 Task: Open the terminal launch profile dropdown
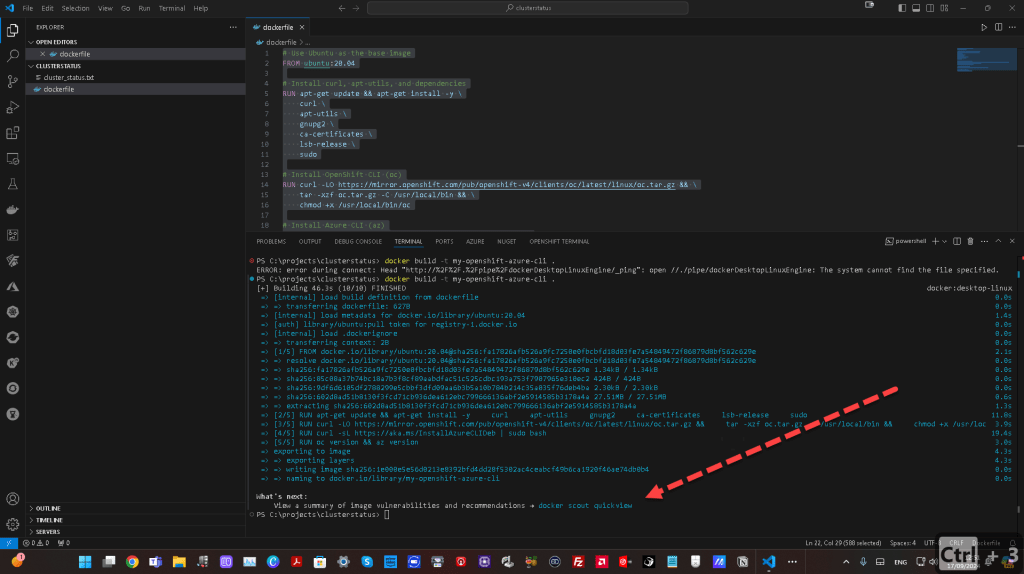pos(944,242)
